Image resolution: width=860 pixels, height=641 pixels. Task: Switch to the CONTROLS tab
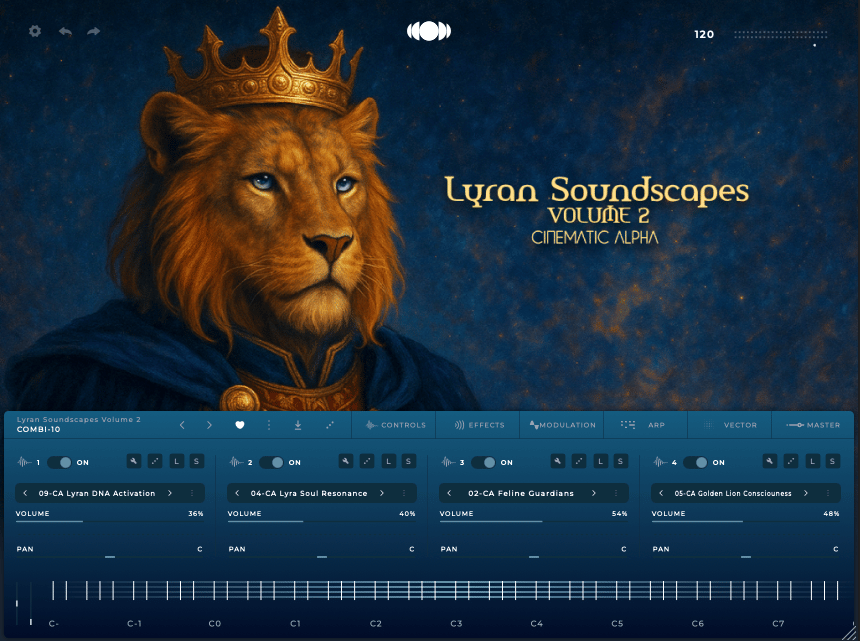(395, 425)
